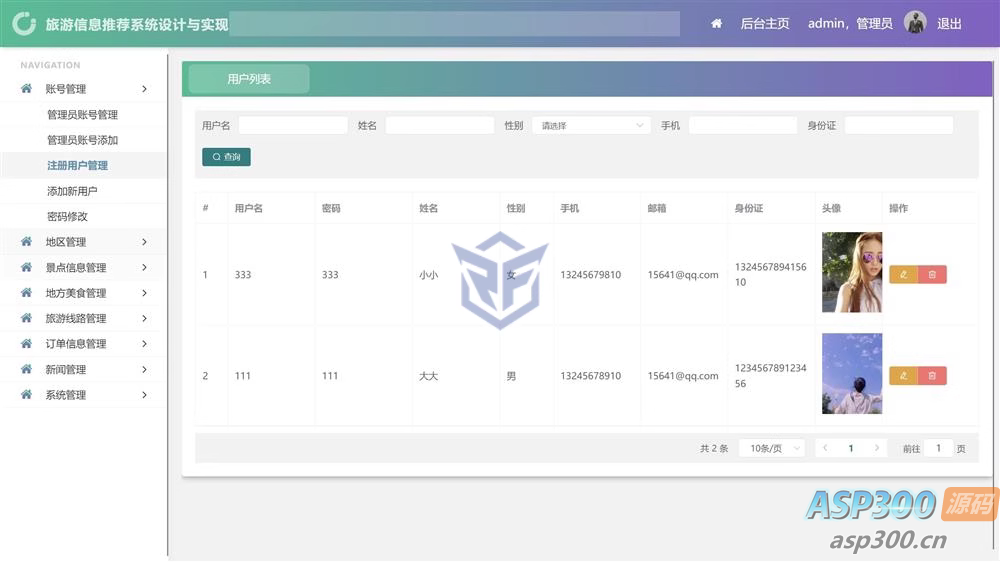Viewport: 1000px width, 562px height.
Task: Open the 10条/页 page size dropdown
Action: pos(772,448)
